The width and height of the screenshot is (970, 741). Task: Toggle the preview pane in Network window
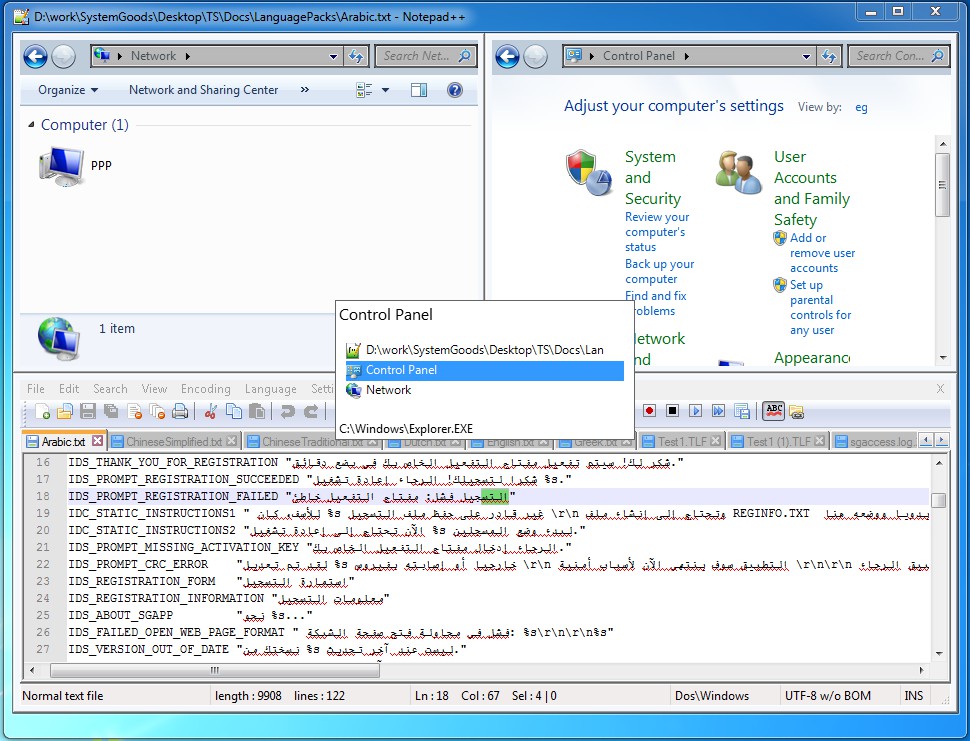[x=419, y=90]
